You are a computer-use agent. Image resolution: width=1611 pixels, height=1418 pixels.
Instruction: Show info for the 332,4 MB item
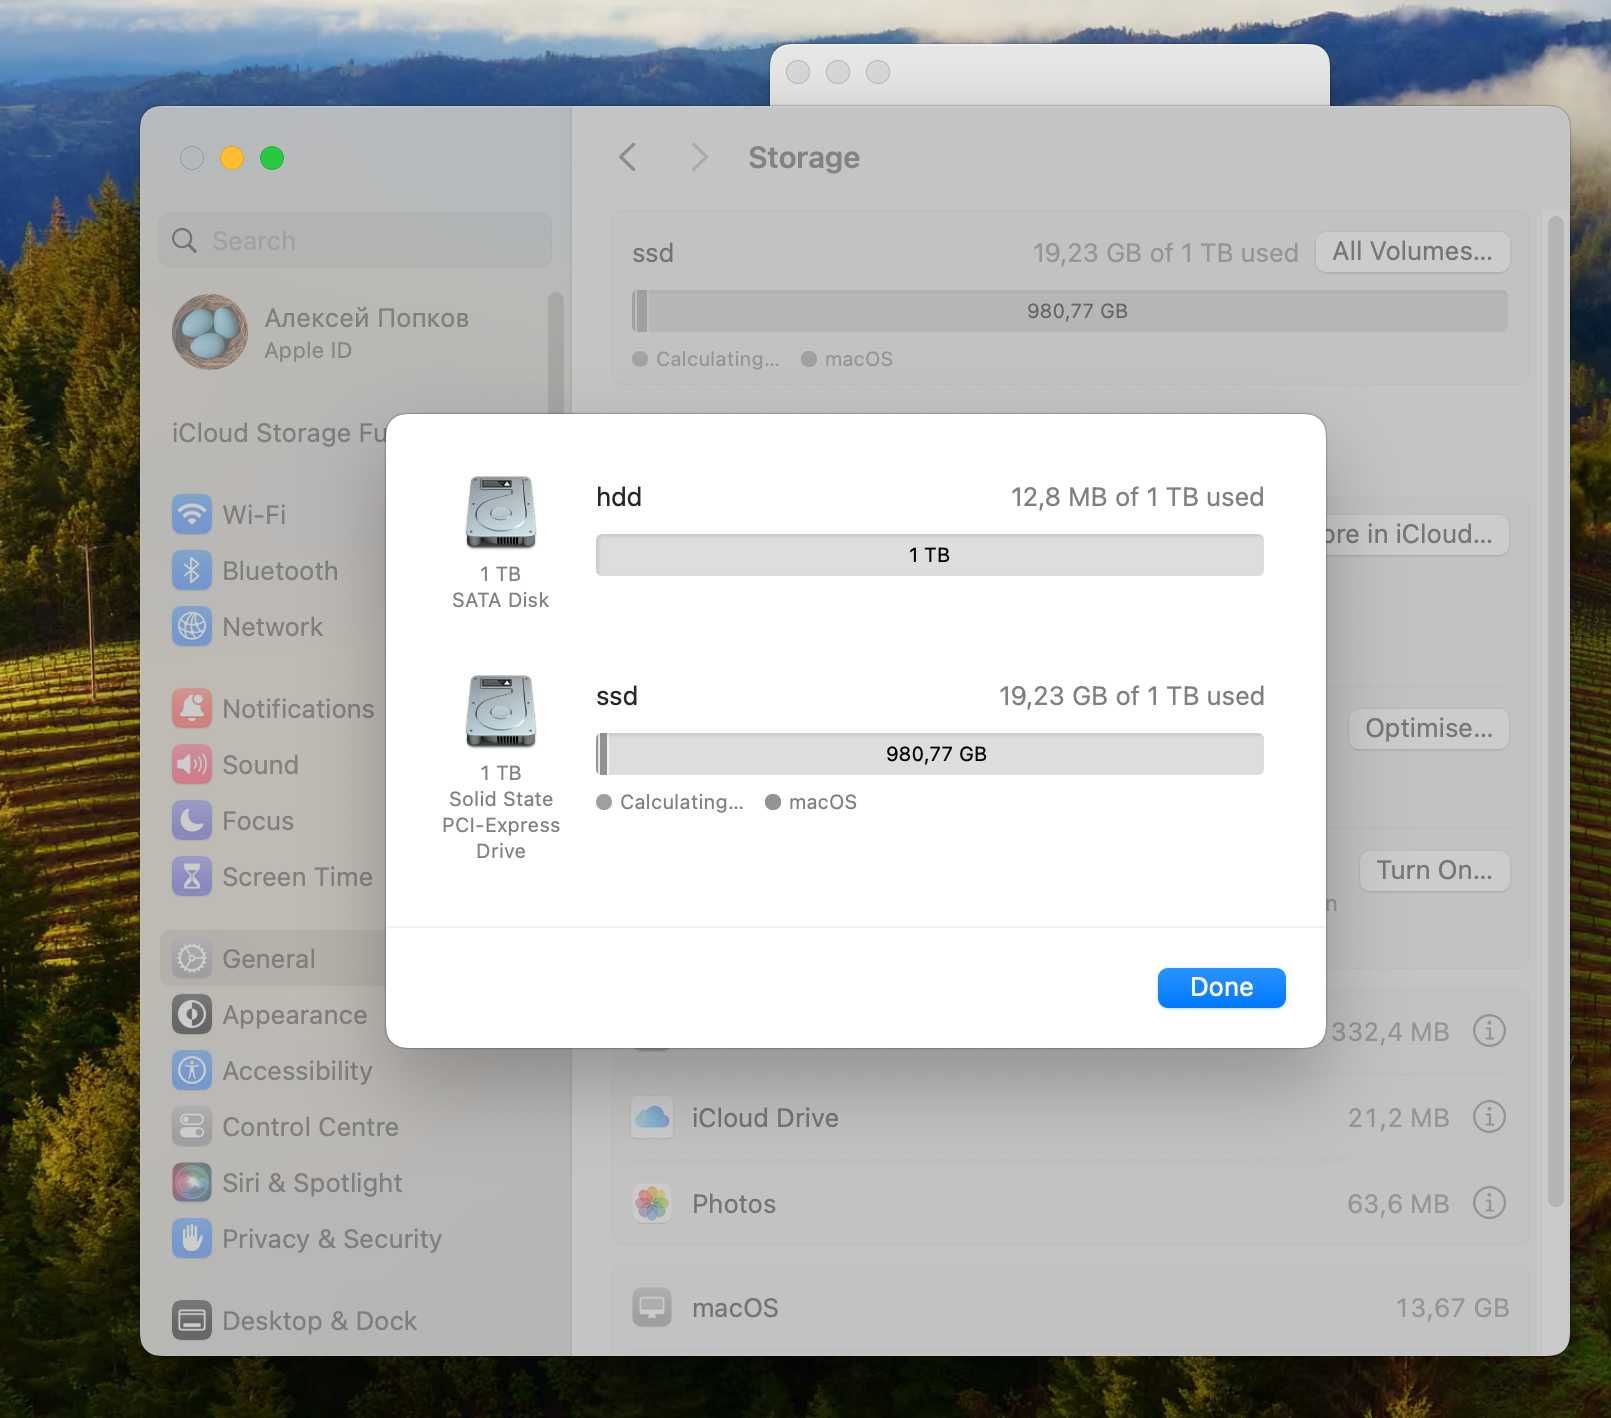pyautogui.click(x=1489, y=1031)
